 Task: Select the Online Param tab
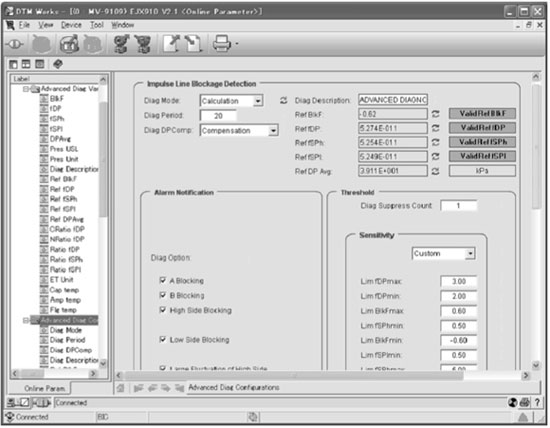pyautogui.click(x=45, y=388)
